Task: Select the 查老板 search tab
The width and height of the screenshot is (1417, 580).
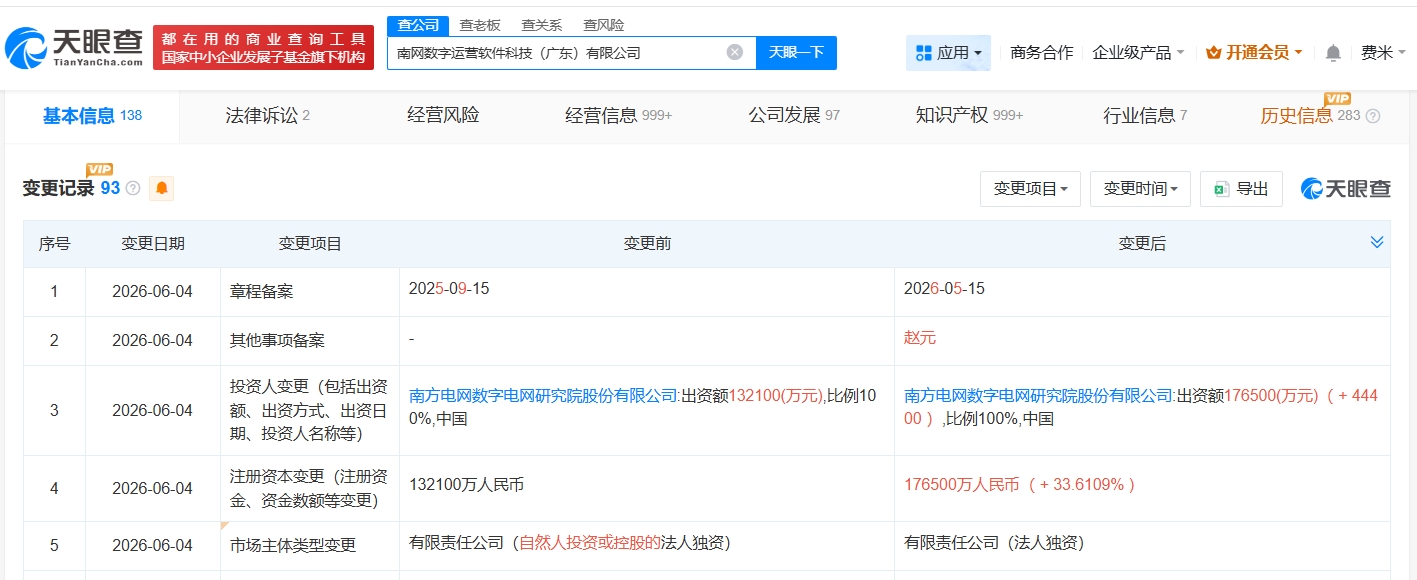Action: point(479,25)
